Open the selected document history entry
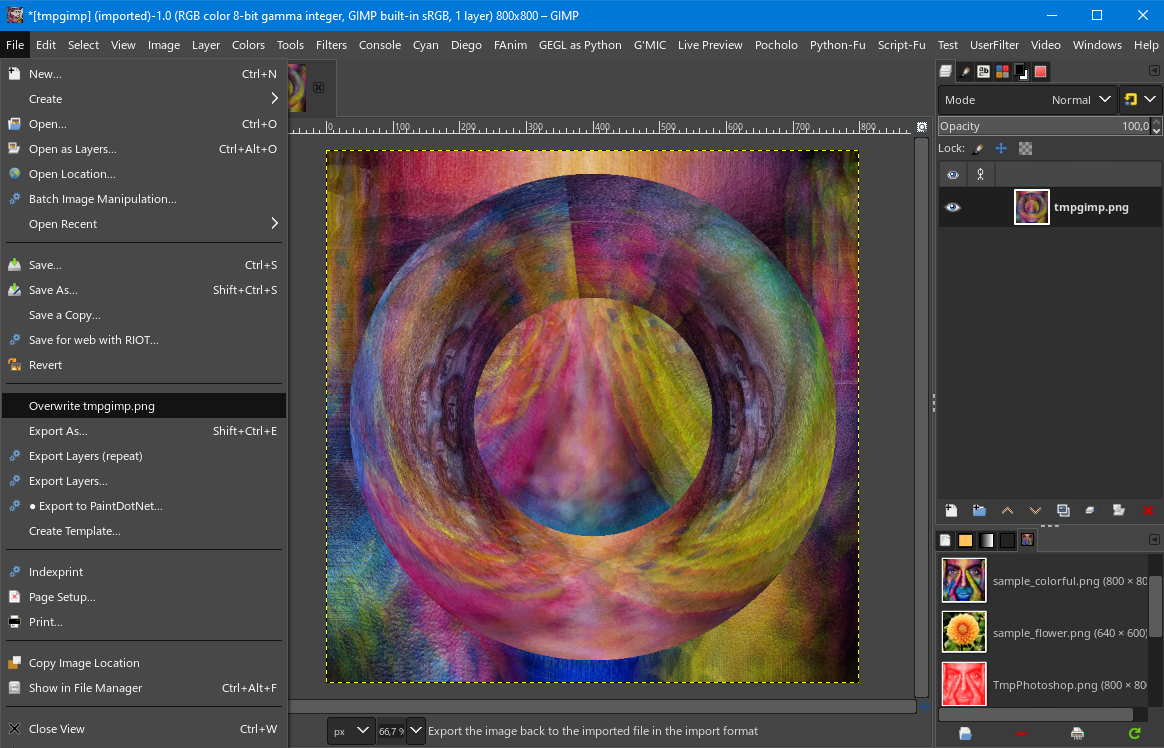Viewport: 1164px width, 748px height. (x=965, y=734)
